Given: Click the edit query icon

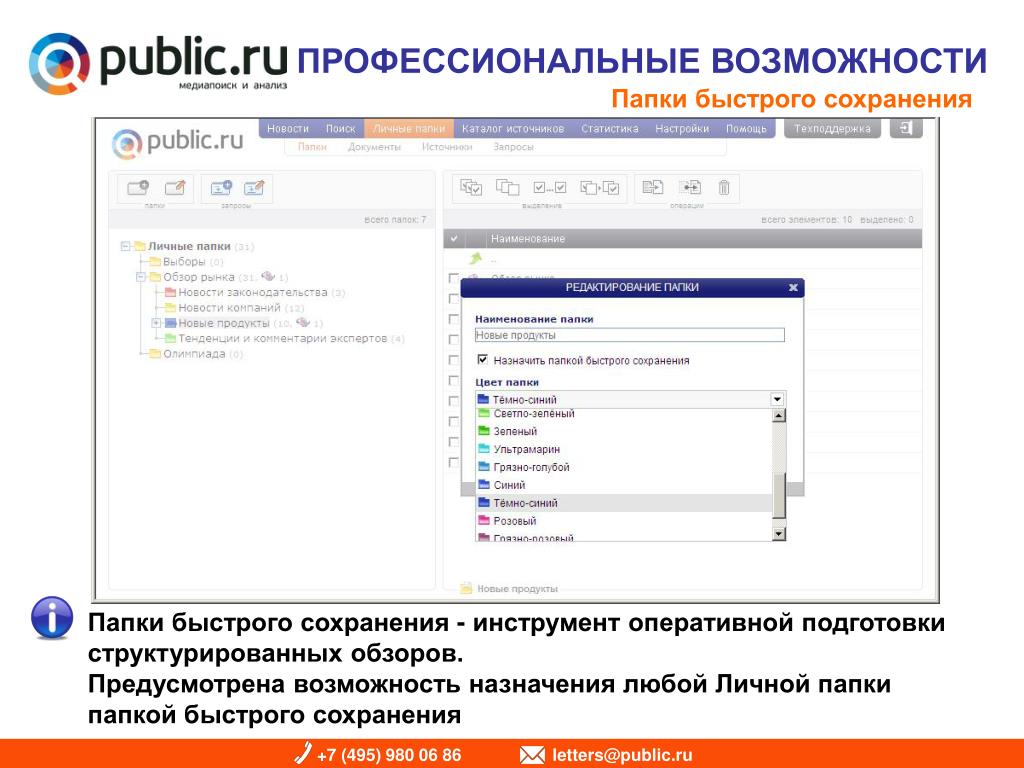Looking at the screenshot, I should click(254, 188).
